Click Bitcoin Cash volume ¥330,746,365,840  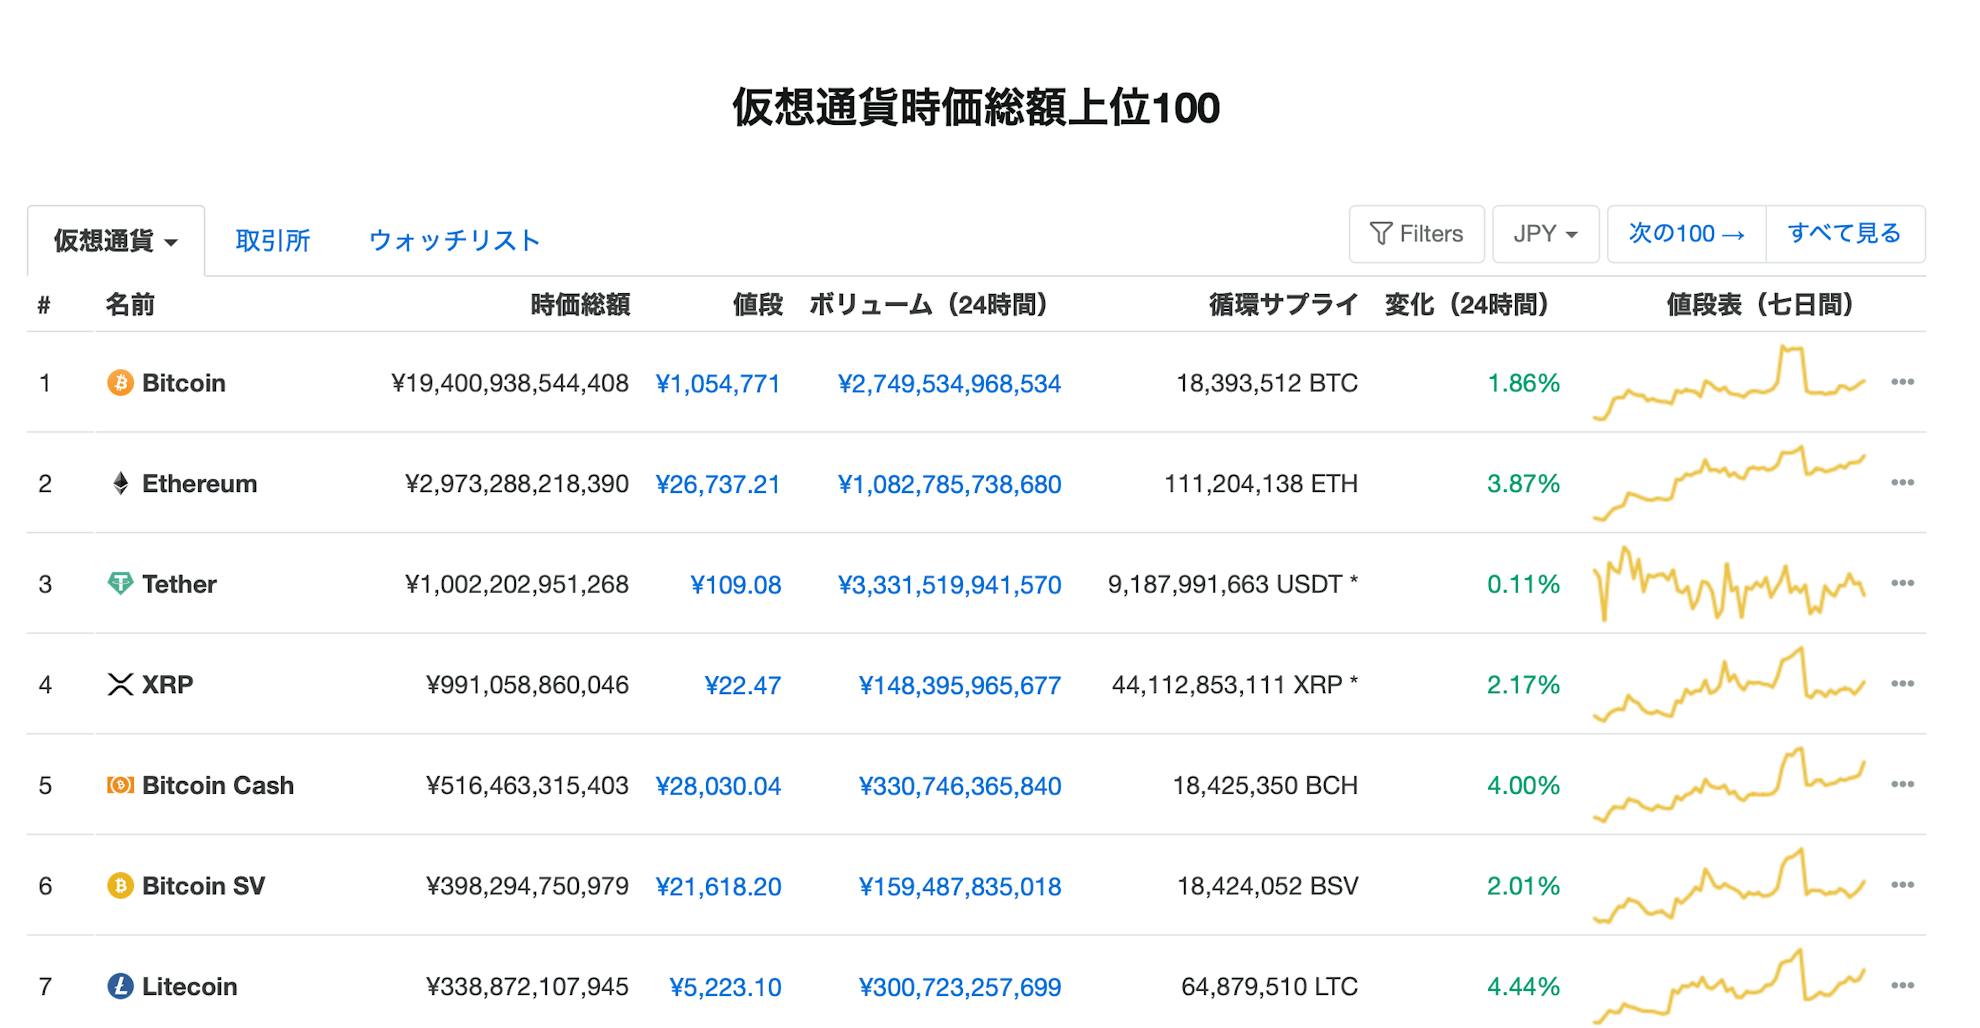coord(960,786)
